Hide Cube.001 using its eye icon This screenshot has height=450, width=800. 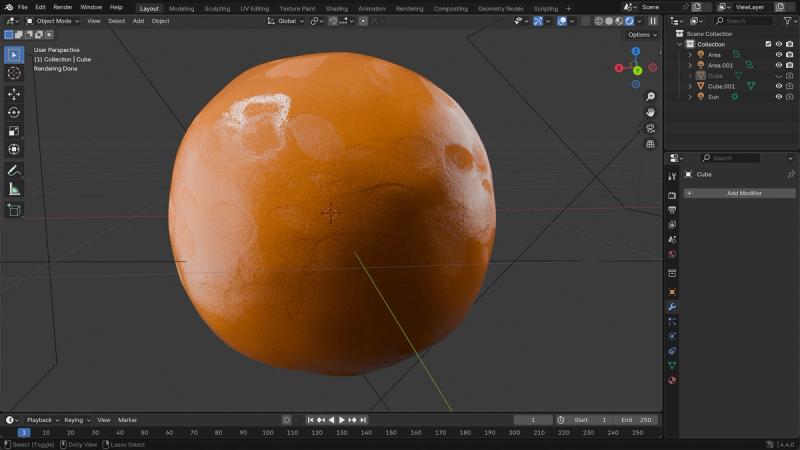(779, 86)
